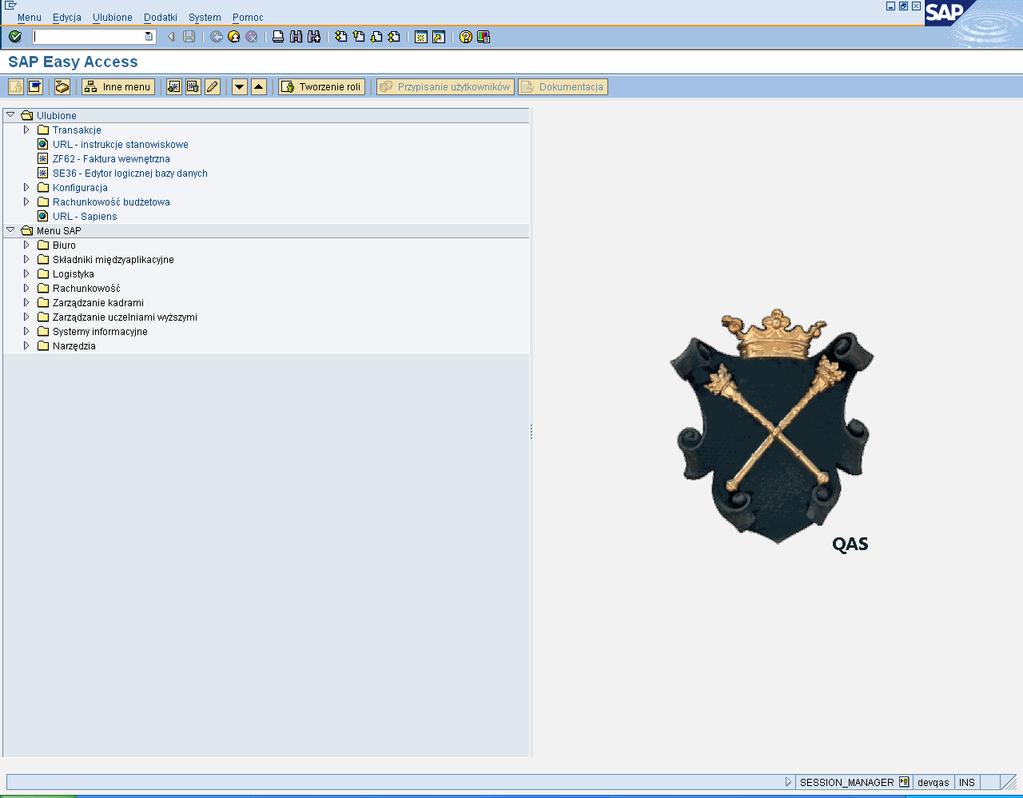Image resolution: width=1023 pixels, height=798 pixels.
Task: Open the SAP Business Workplace icon
Action: coord(62,87)
